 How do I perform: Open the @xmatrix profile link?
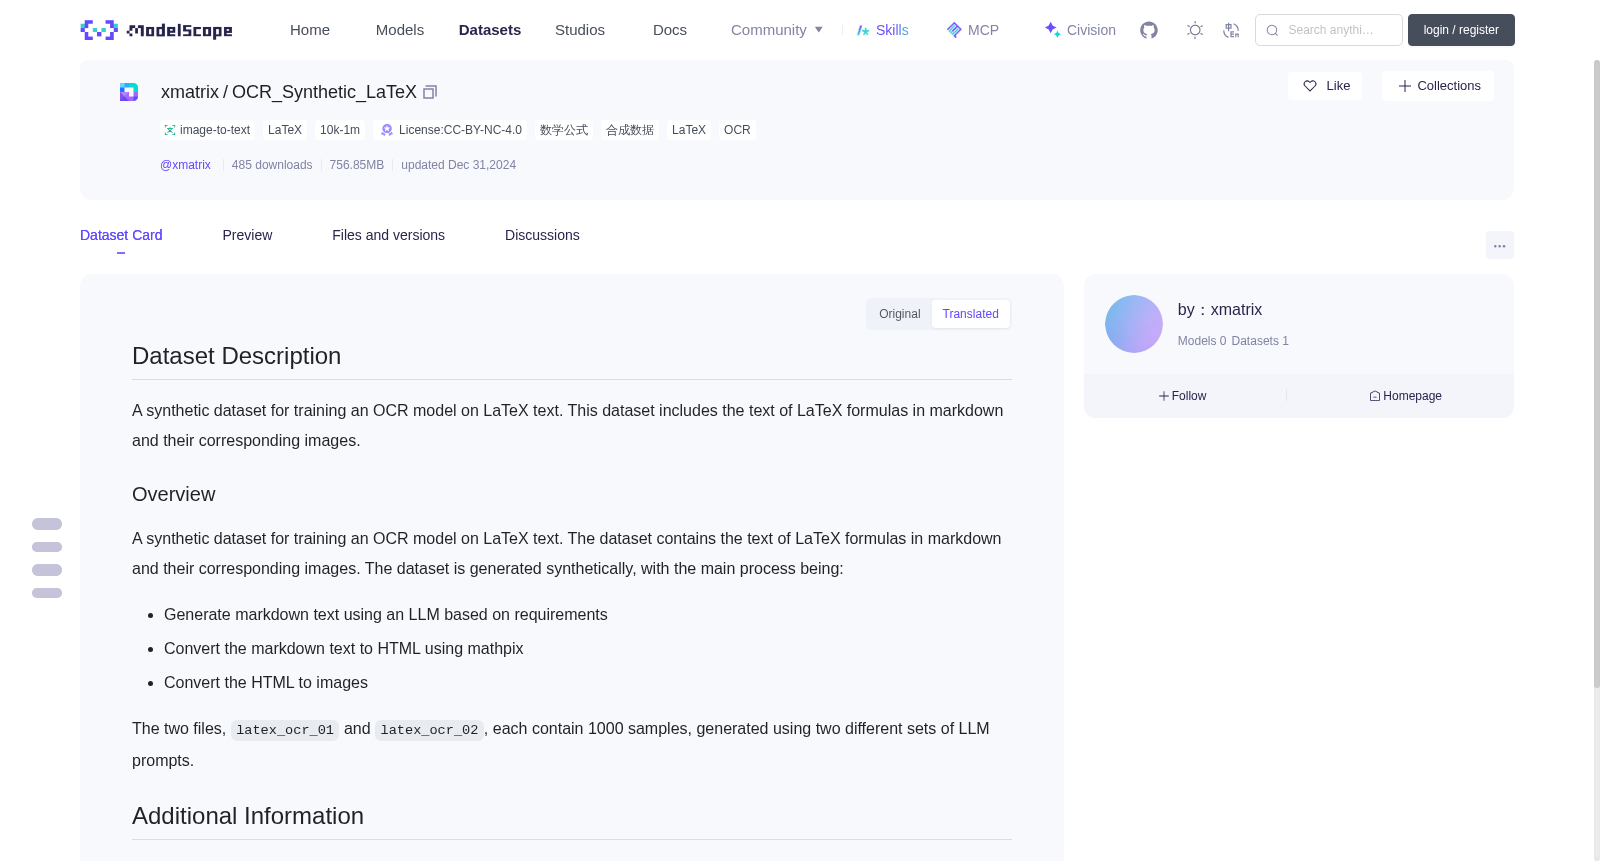point(185,165)
